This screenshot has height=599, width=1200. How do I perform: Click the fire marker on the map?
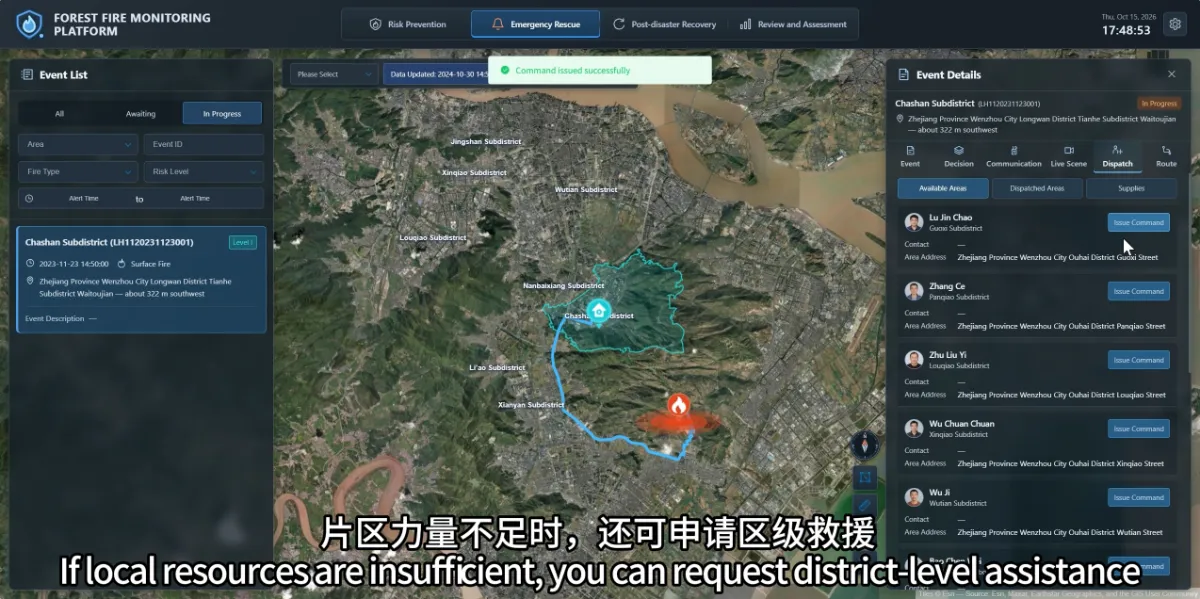pos(678,406)
